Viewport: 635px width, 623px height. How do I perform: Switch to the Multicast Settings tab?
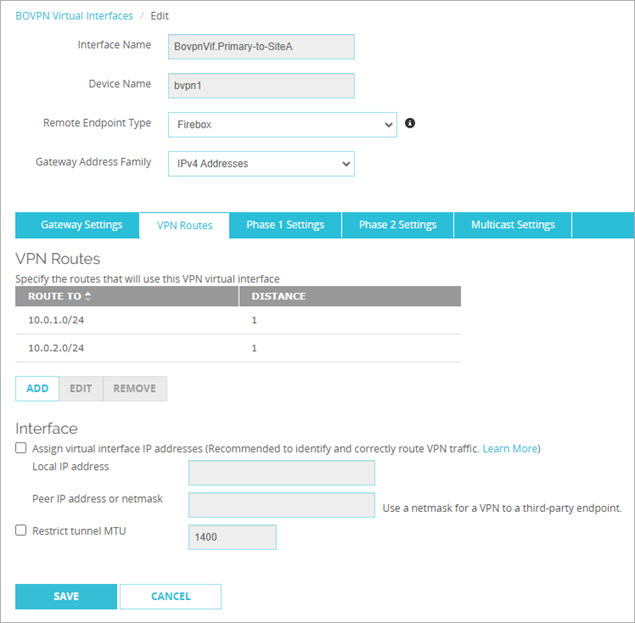[x=513, y=225]
